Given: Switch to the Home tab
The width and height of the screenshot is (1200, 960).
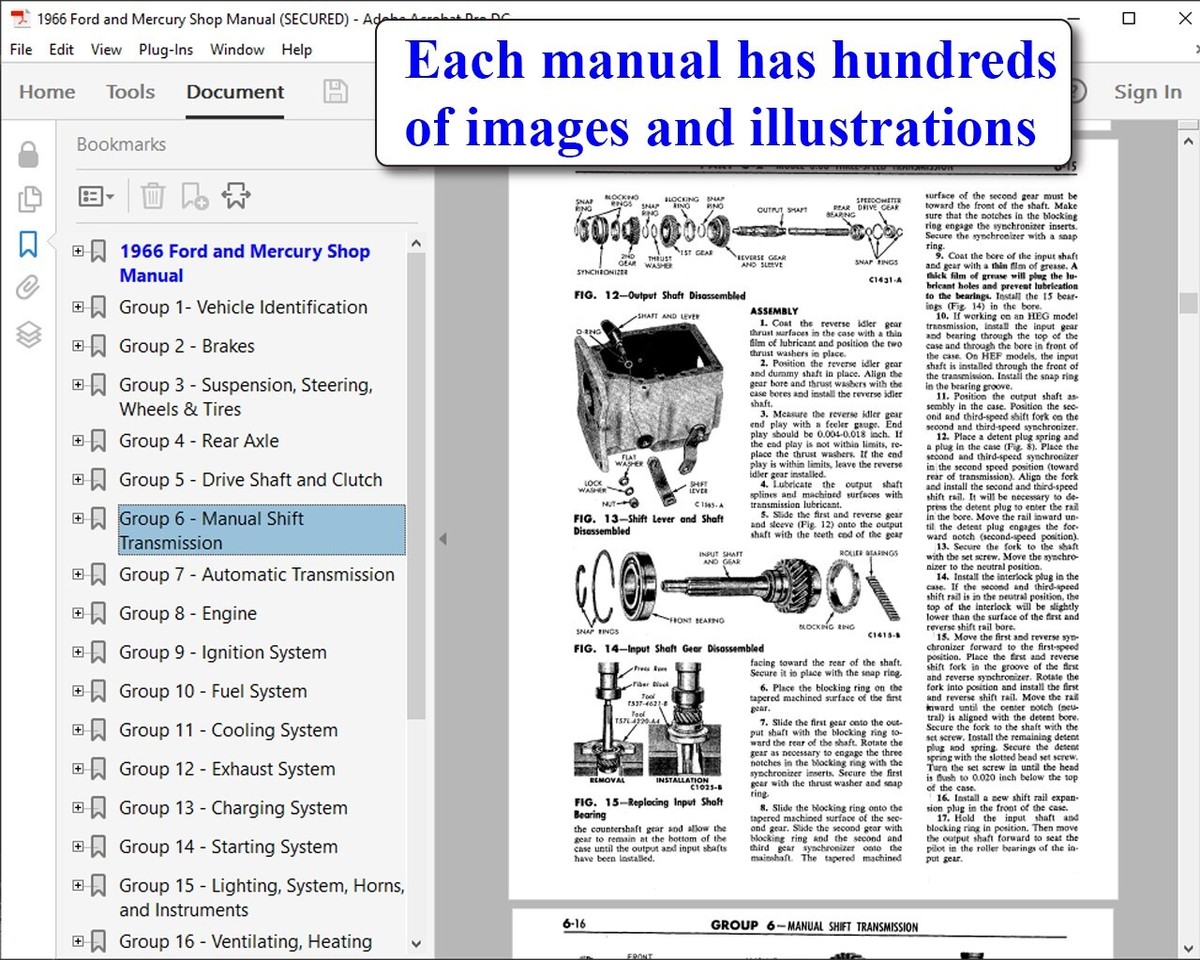Looking at the screenshot, I should pyautogui.click(x=47, y=92).
